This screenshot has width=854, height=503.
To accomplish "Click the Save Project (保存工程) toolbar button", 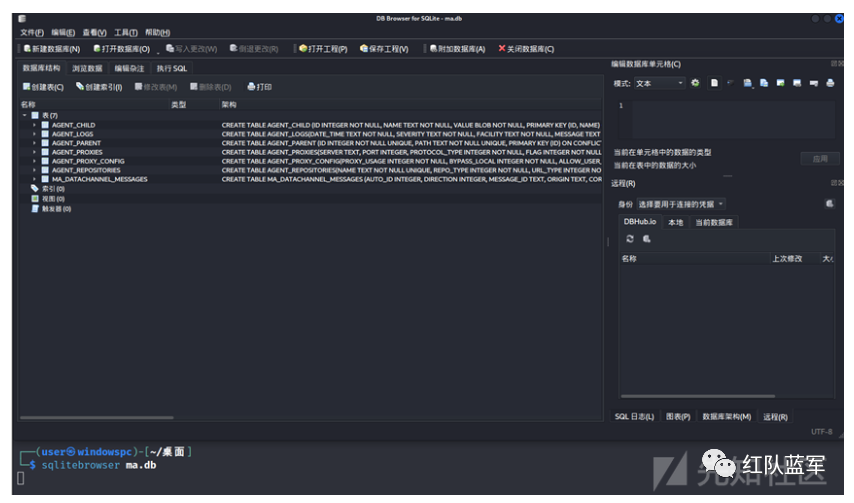I will (x=384, y=49).
